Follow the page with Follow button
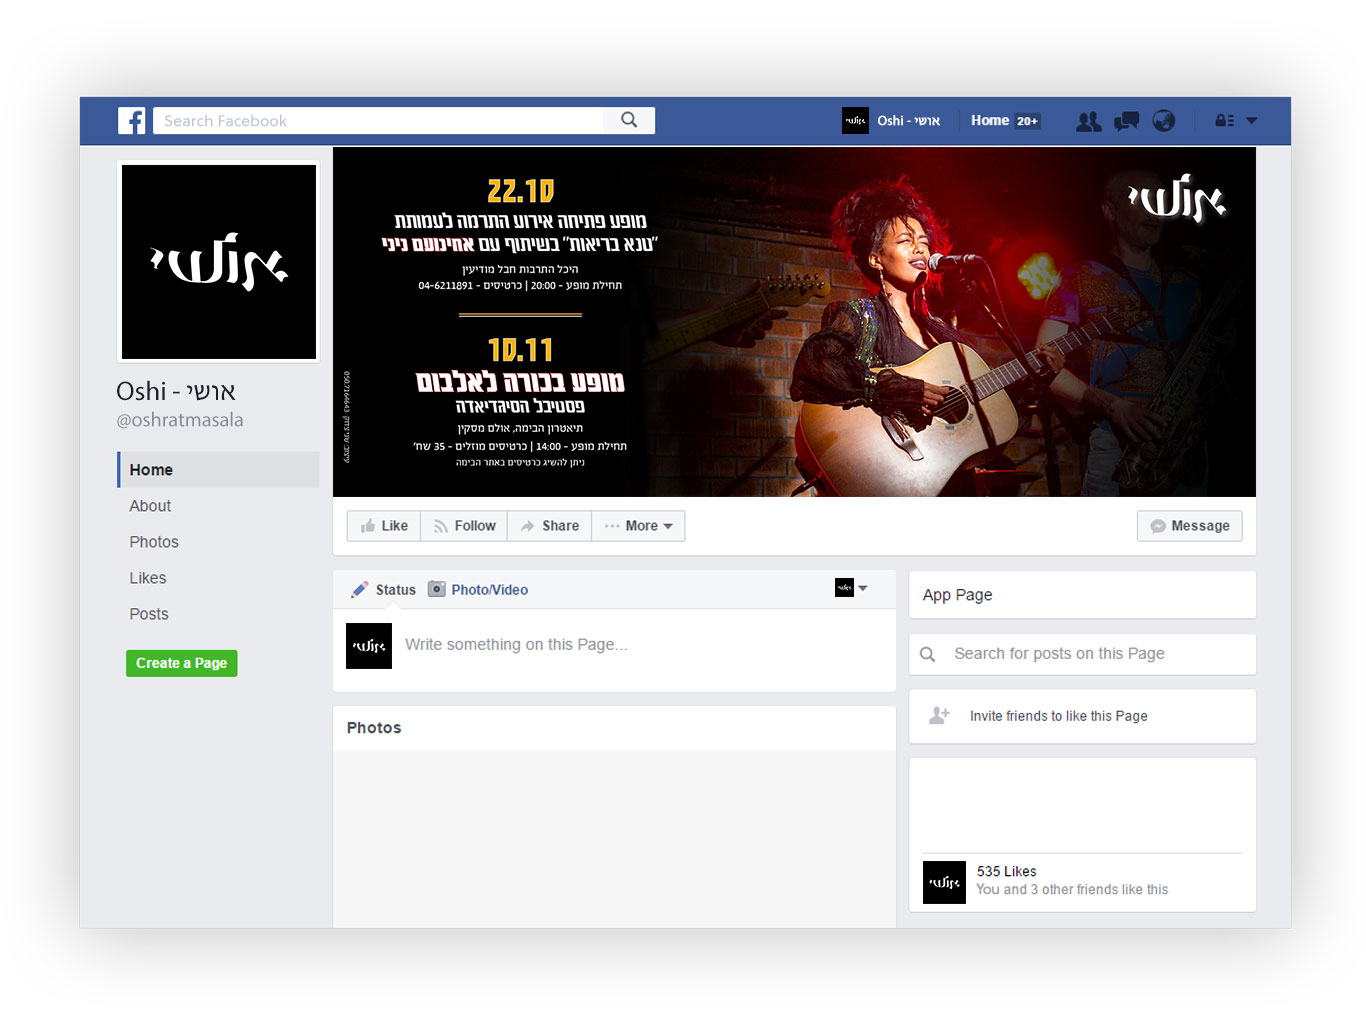 tap(464, 526)
